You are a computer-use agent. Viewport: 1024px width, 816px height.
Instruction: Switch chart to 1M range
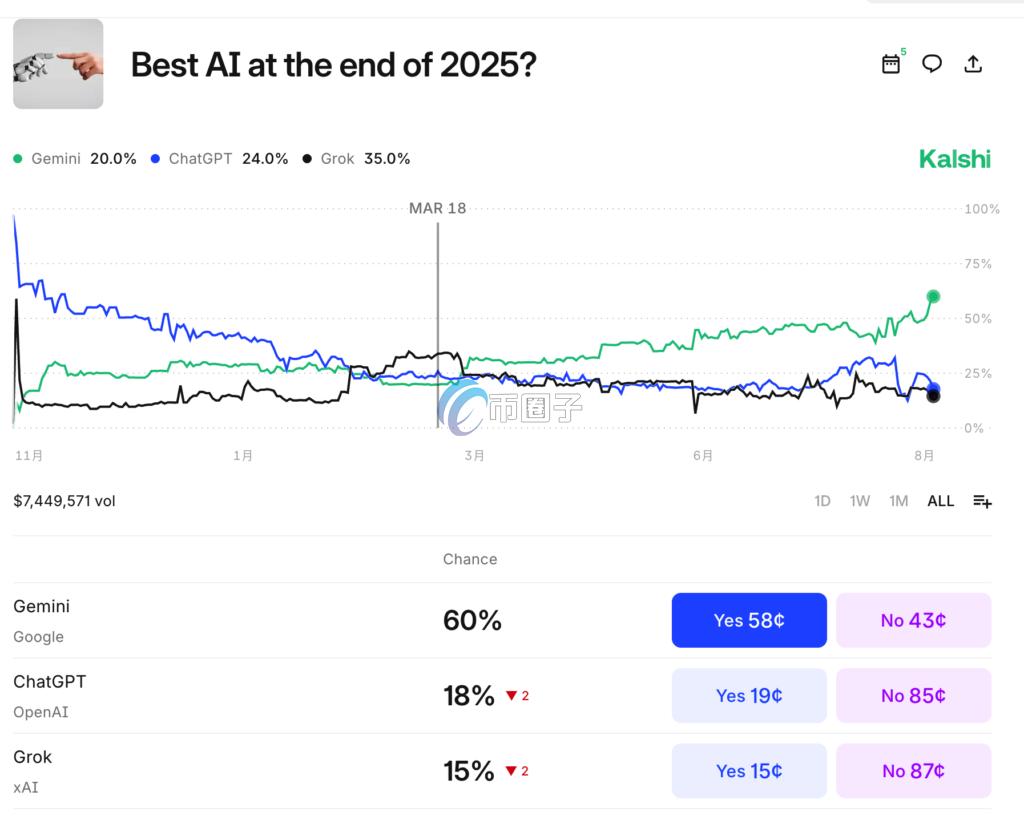(899, 501)
